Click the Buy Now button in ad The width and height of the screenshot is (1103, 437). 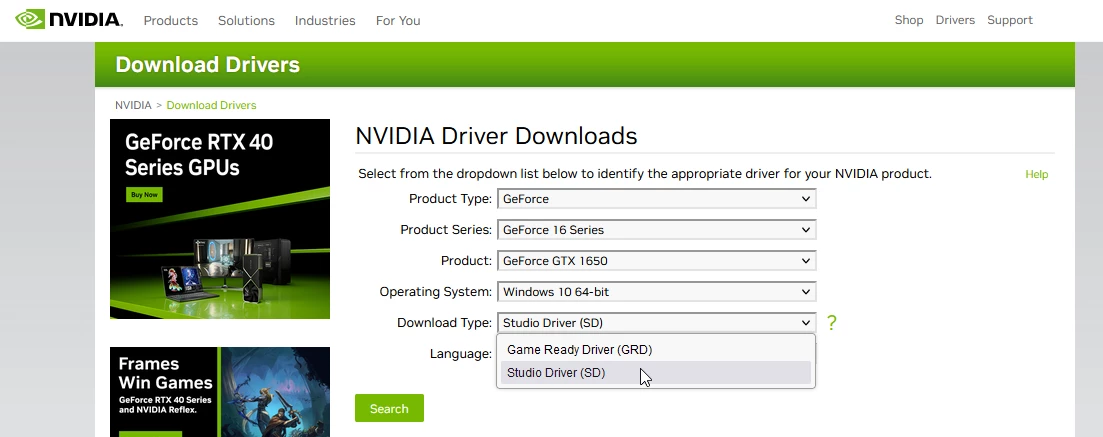(x=144, y=194)
